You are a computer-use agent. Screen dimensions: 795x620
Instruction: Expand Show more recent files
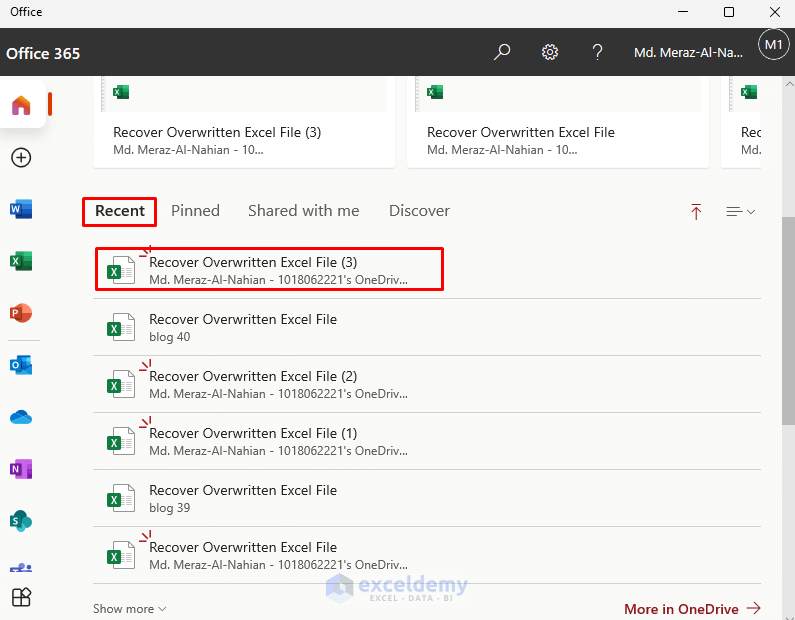129,608
